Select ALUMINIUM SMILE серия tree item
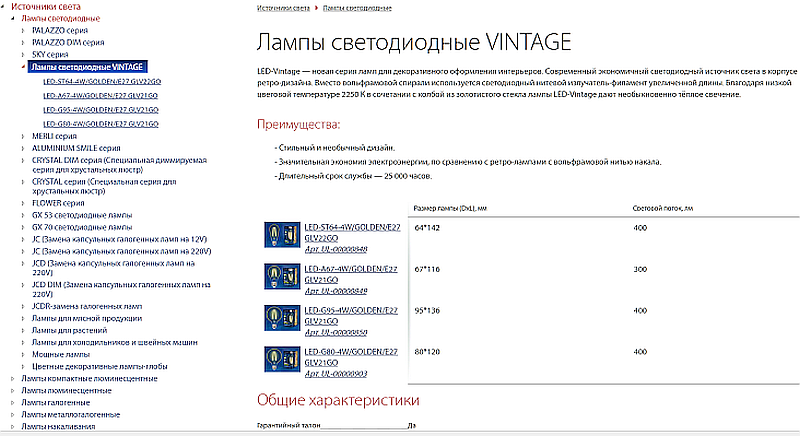 (x=76, y=148)
